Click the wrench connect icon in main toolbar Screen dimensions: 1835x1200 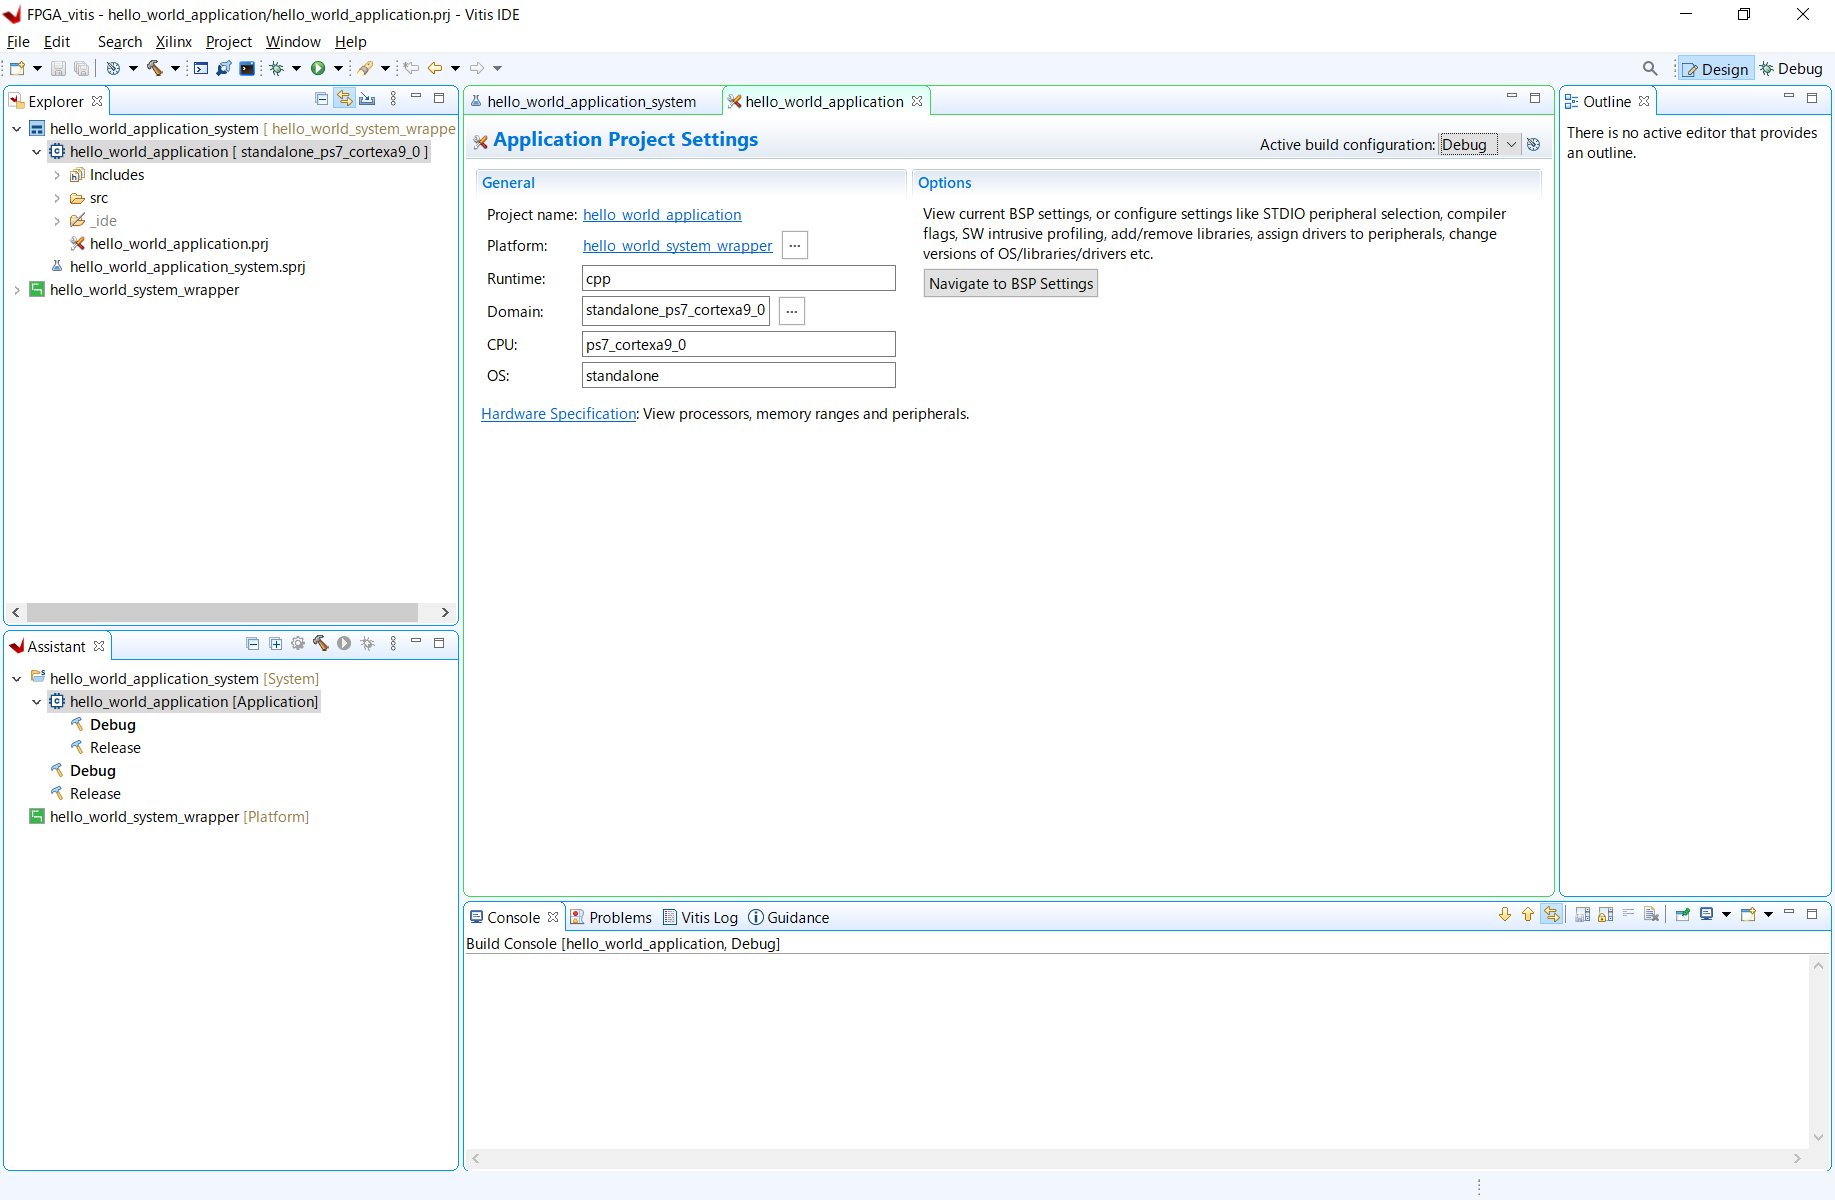(223, 68)
